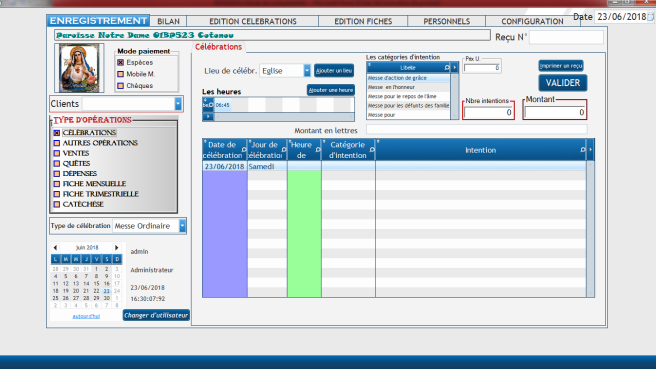Image resolution: width=656 pixels, height=369 pixels.
Task: Click the intention categories list scrollbar
Action: click(x=454, y=96)
